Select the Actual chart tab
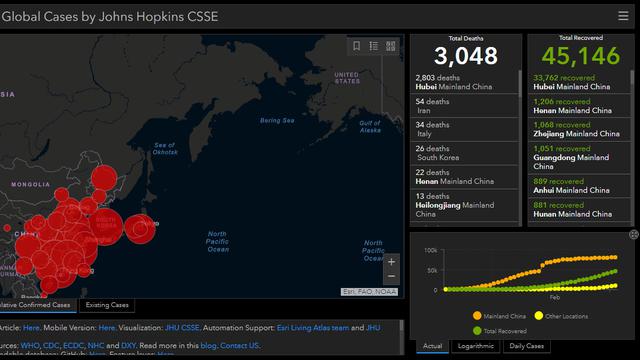 tap(433, 346)
